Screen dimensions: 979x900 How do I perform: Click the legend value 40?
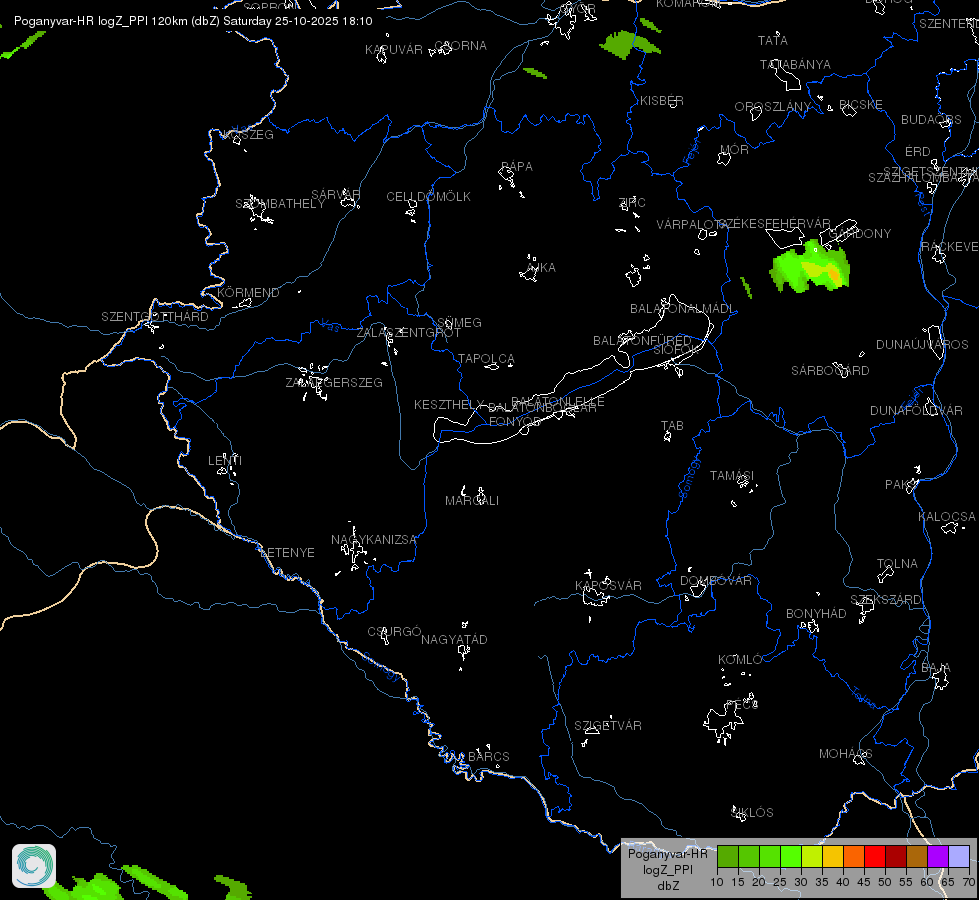[x=843, y=882]
